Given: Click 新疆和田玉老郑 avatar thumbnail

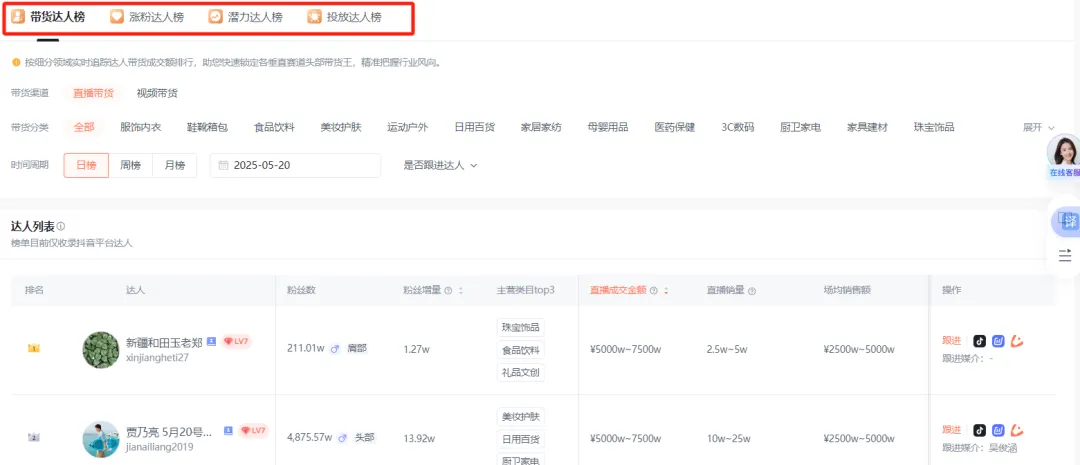Looking at the screenshot, I should [x=101, y=349].
